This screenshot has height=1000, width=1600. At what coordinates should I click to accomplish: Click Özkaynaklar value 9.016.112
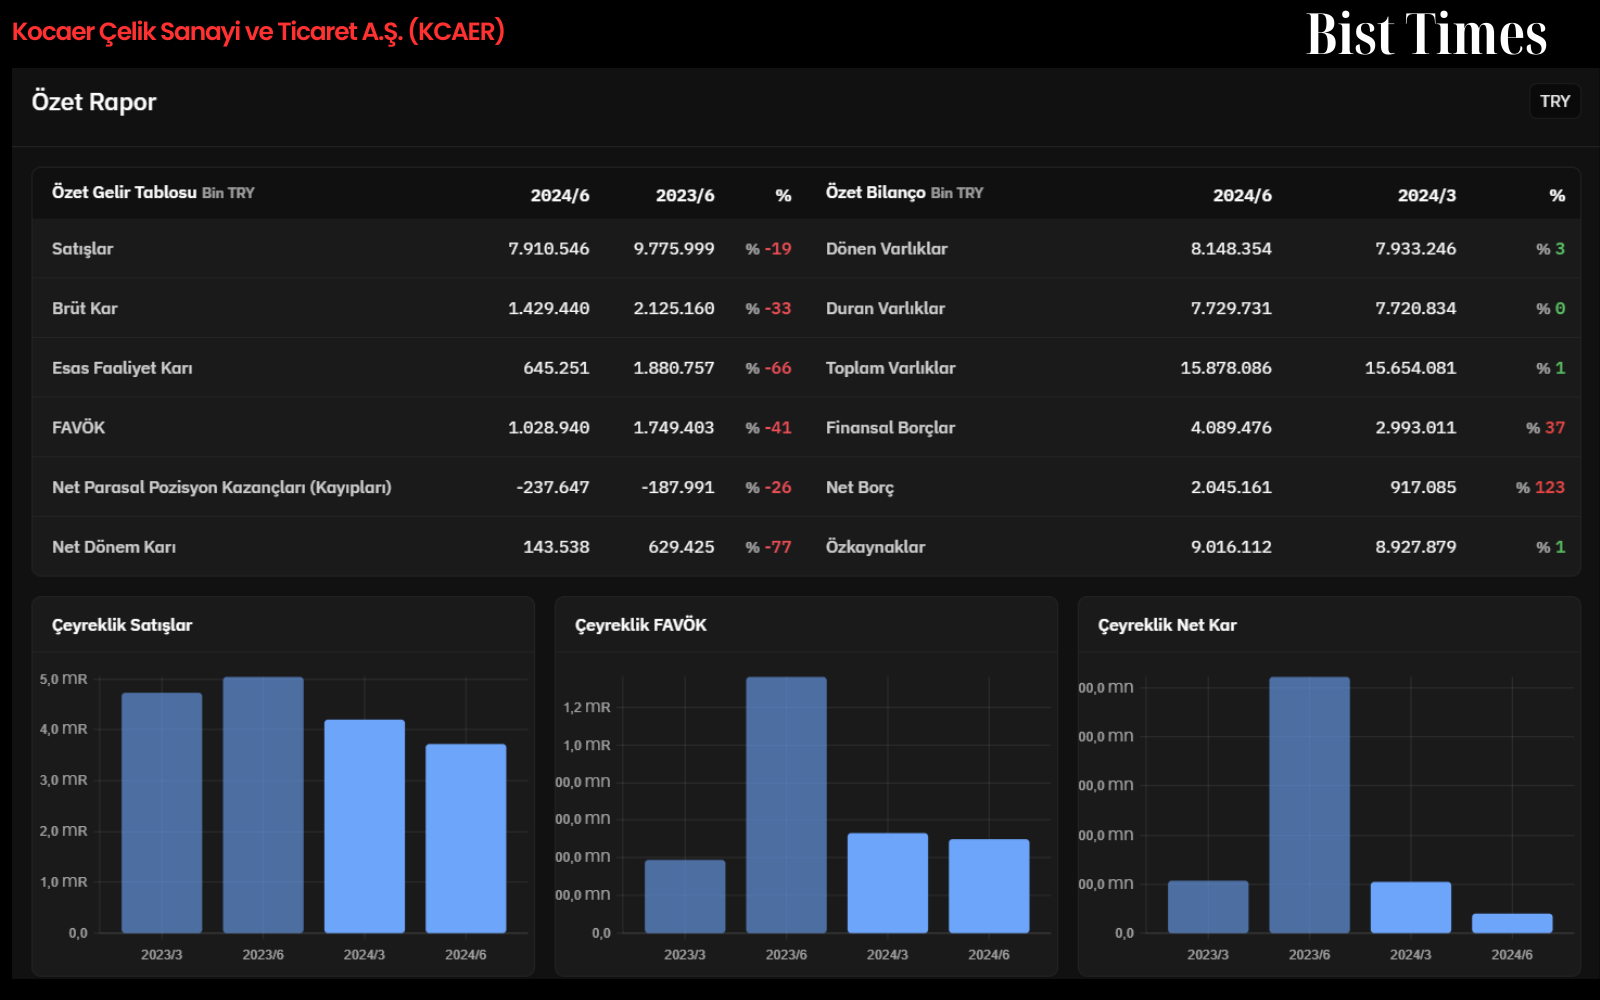point(1231,547)
